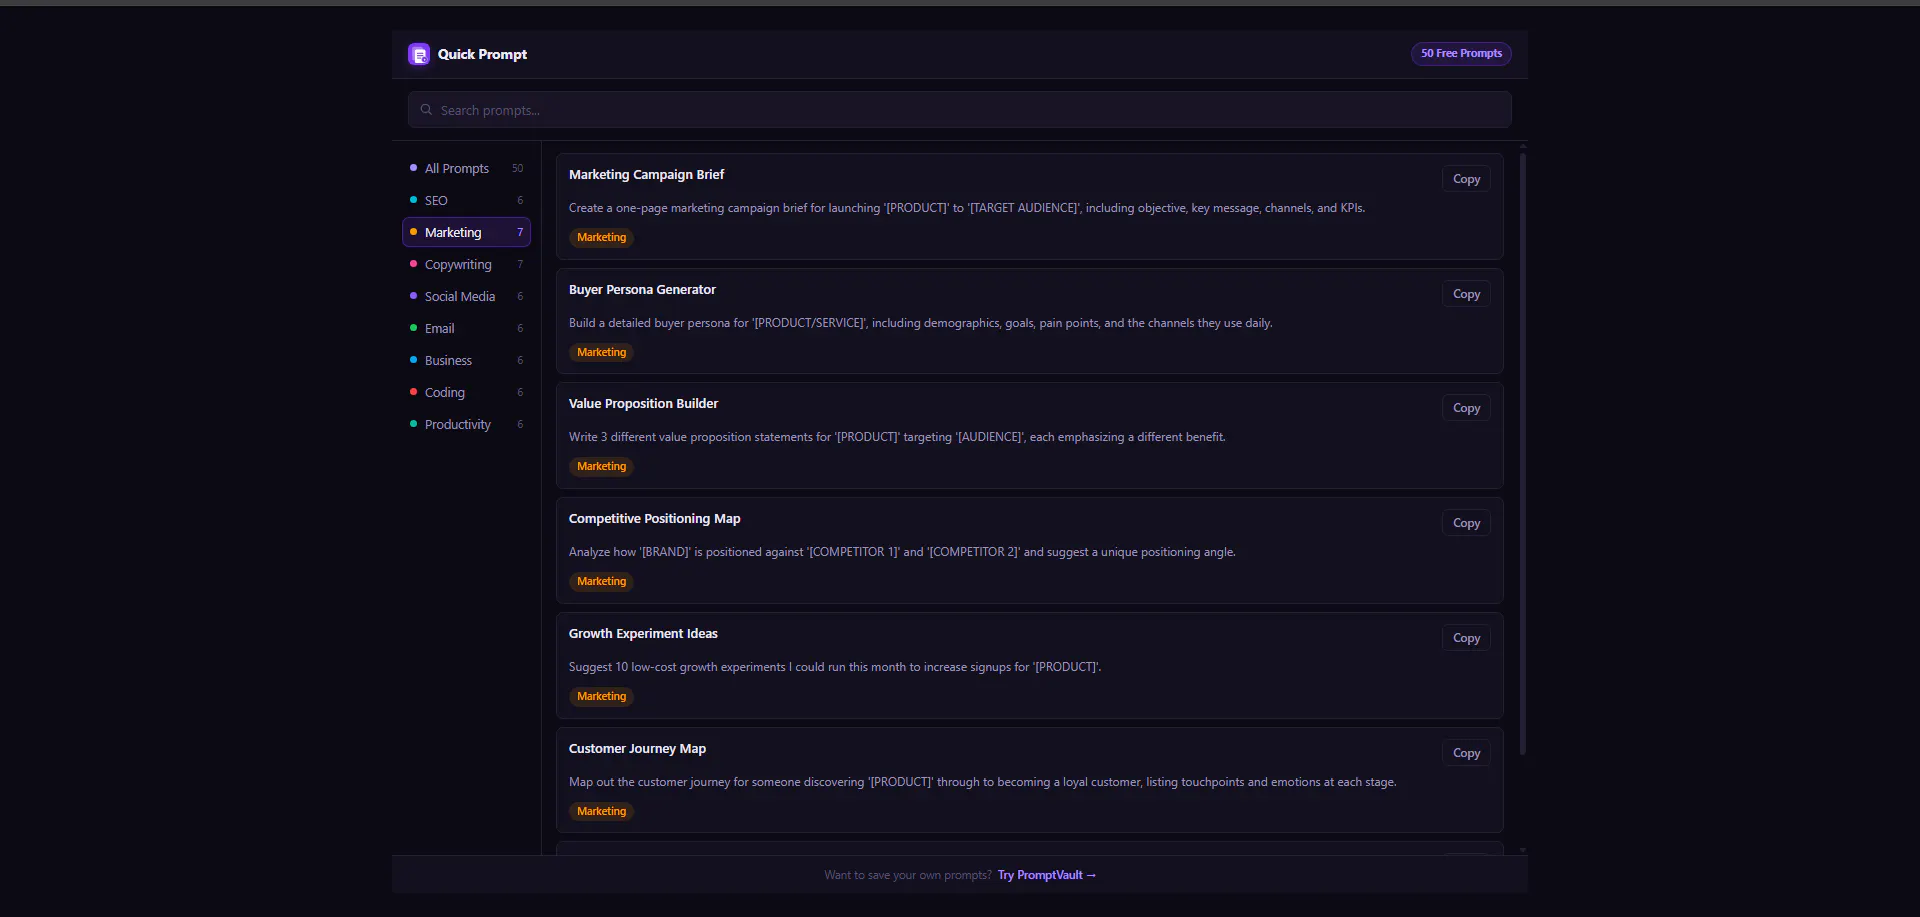The image size is (1920, 917).
Task: Click Marketing tag under Customer Journey Map
Action: tap(601, 811)
